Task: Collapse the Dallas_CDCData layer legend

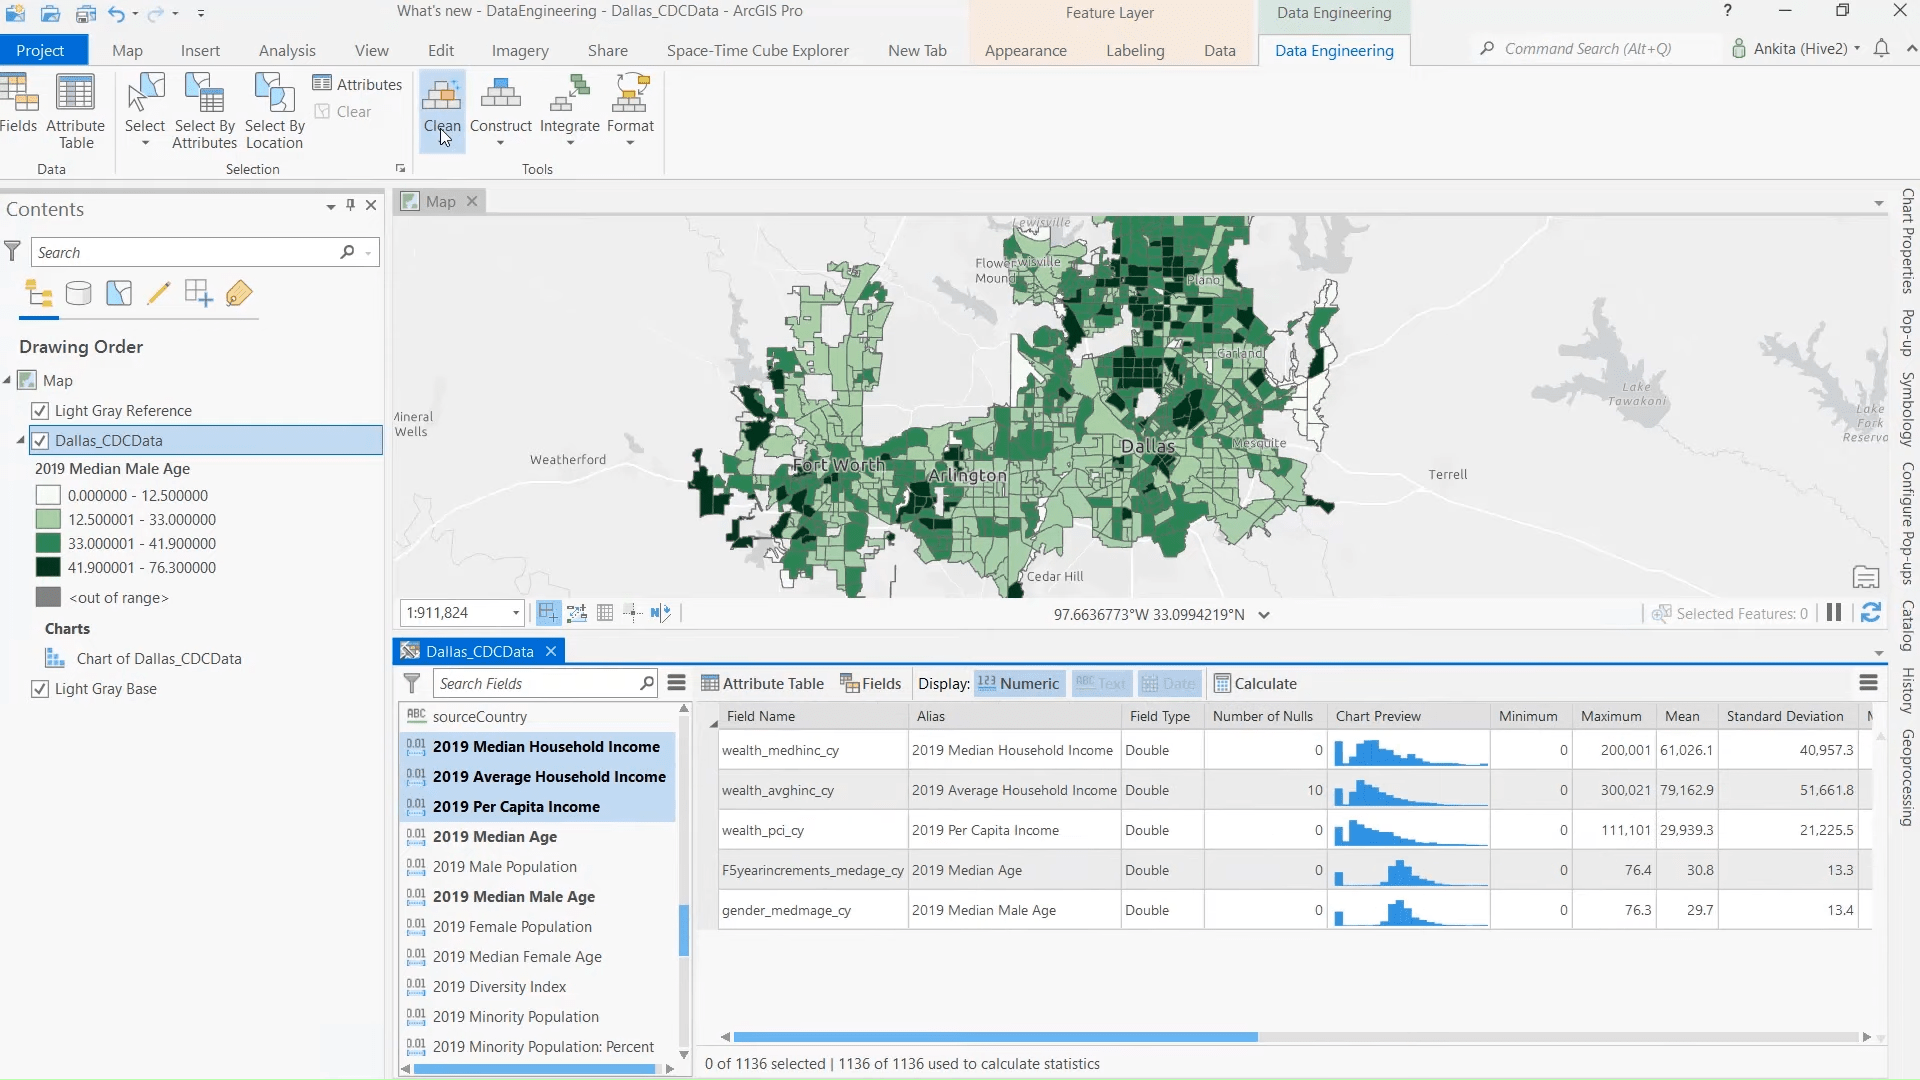Action: click(x=21, y=440)
